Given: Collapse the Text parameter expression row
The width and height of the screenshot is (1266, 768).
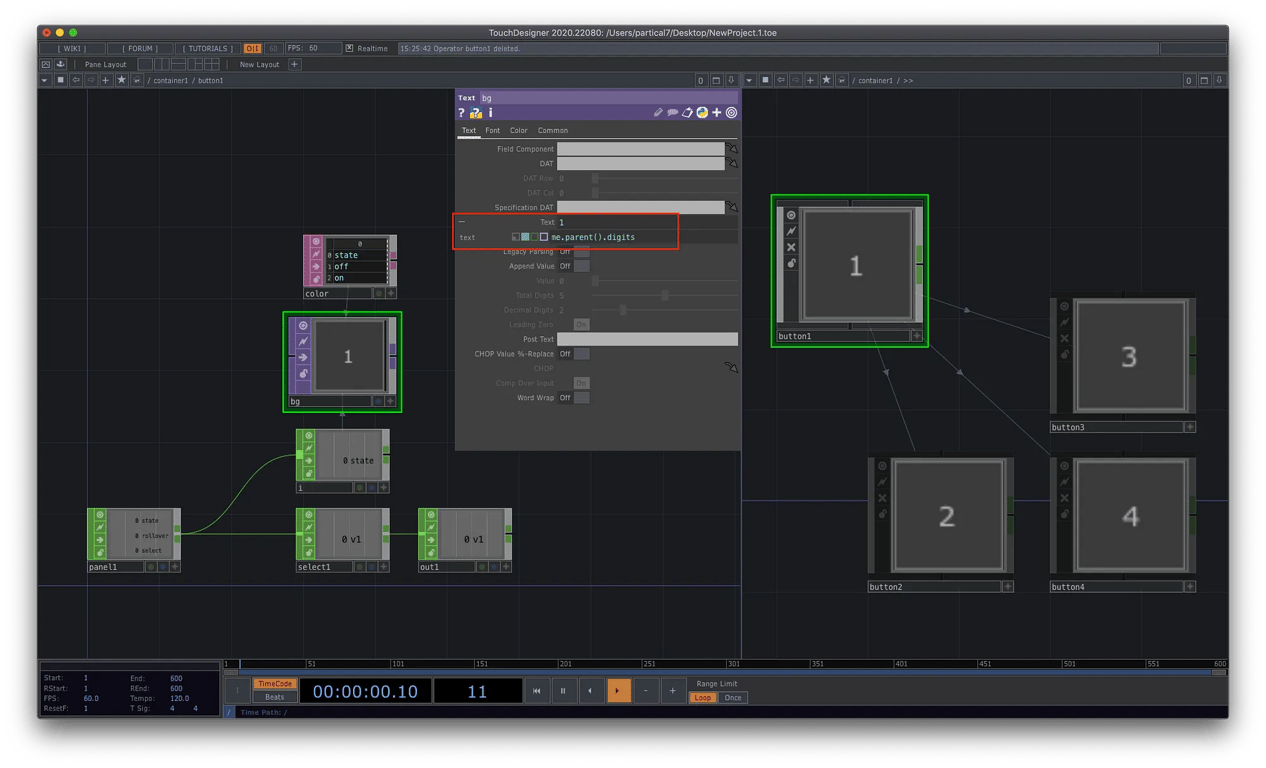Looking at the screenshot, I should pos(462,222).
